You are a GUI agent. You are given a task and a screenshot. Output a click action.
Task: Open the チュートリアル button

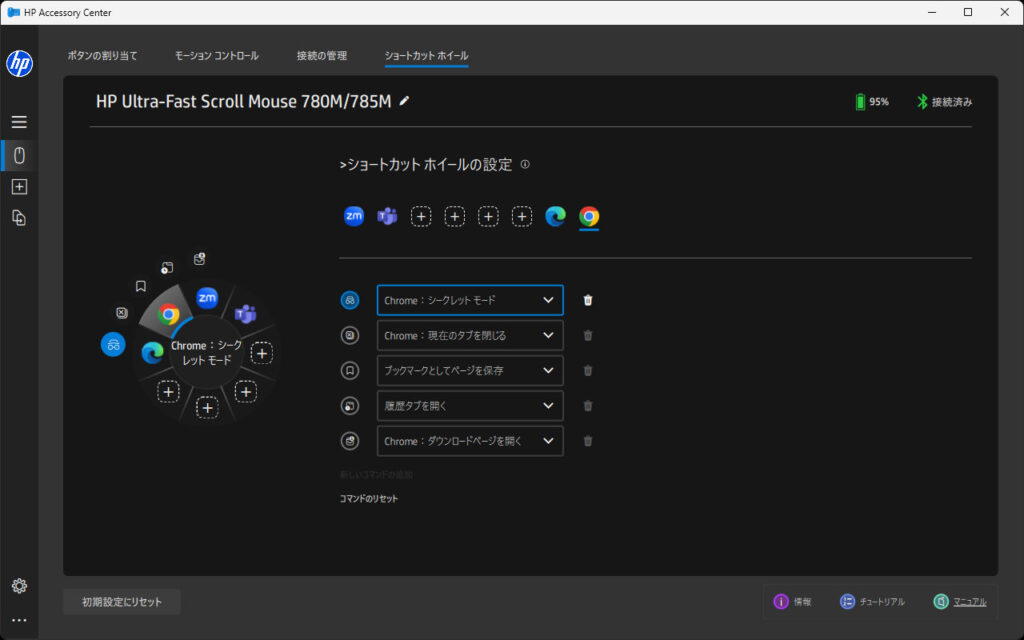click(x=872, y=601)
